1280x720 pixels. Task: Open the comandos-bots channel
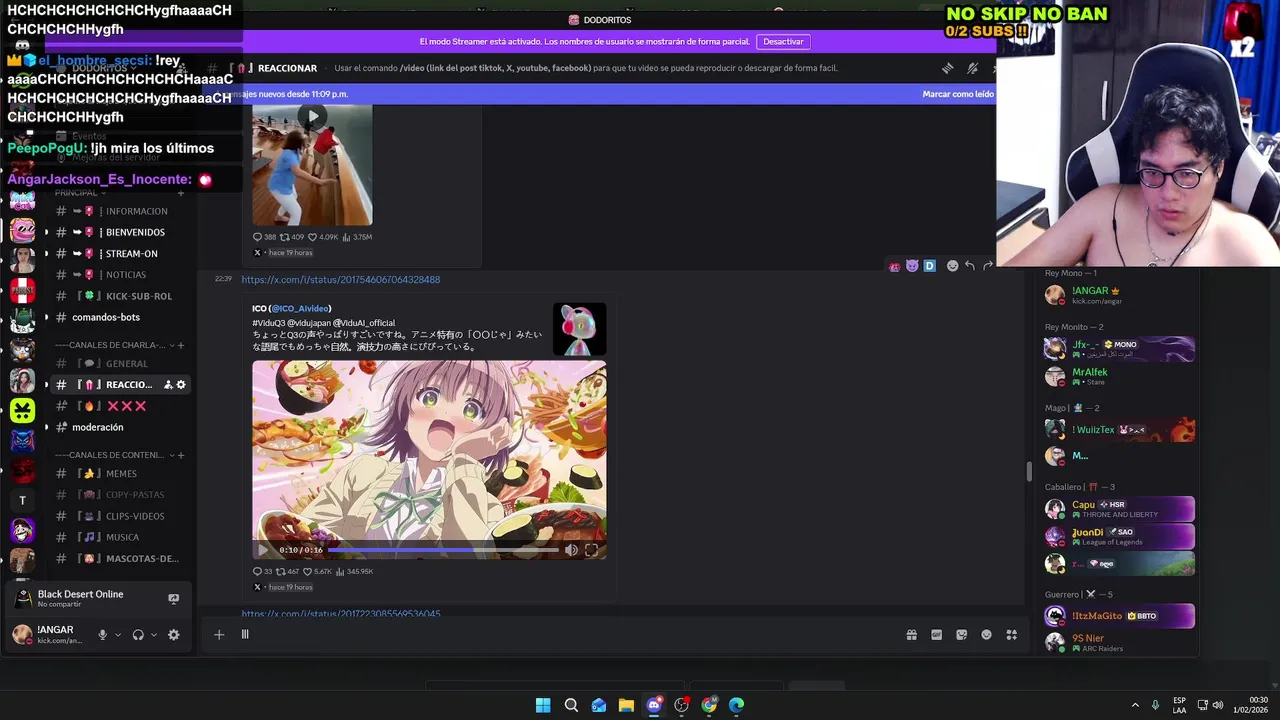(x=120, y=317)
